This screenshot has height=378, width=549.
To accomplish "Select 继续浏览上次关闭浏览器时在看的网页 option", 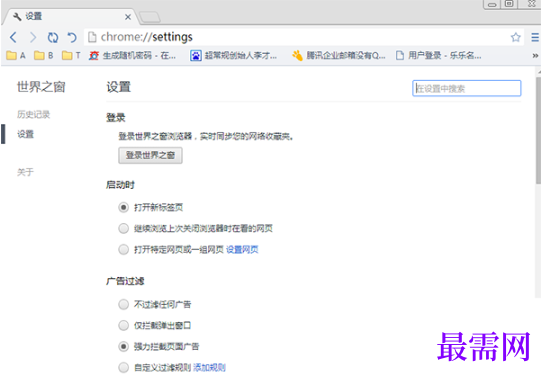I will [123, 229].
